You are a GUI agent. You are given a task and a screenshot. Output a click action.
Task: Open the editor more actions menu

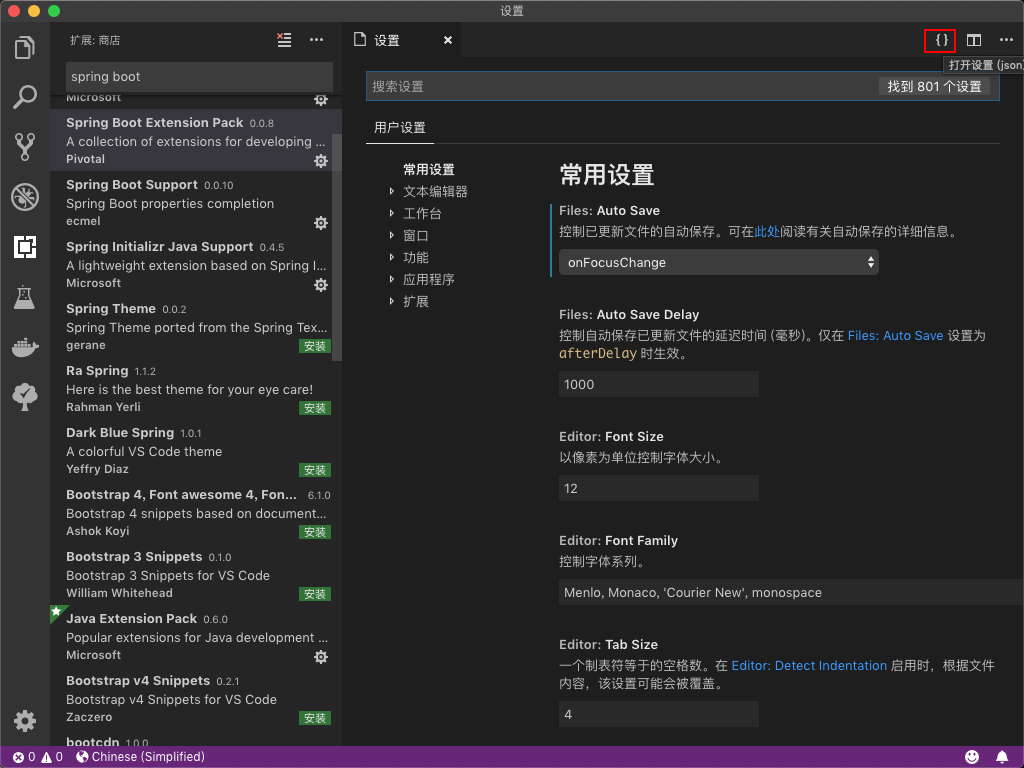tap(1006, 40)
